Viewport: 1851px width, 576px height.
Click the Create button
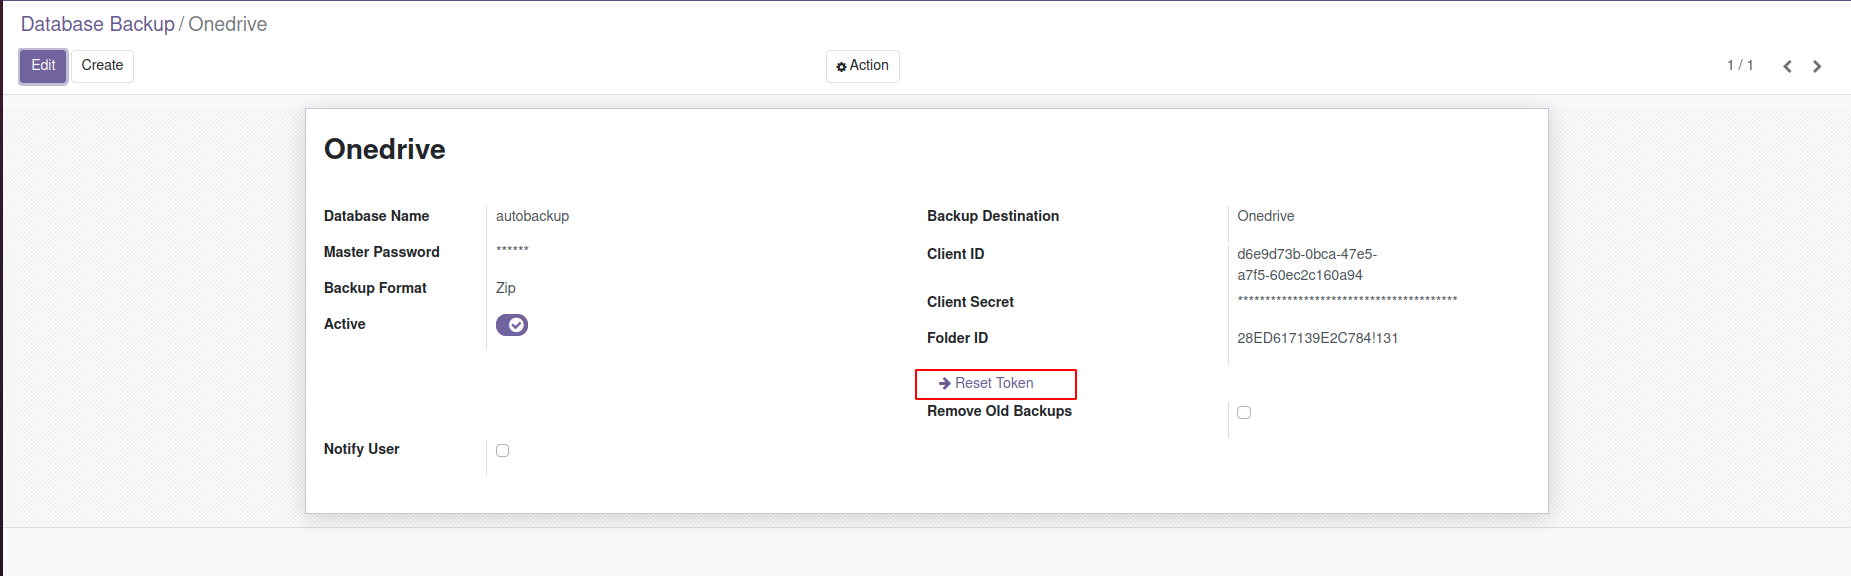pos(102,66)
